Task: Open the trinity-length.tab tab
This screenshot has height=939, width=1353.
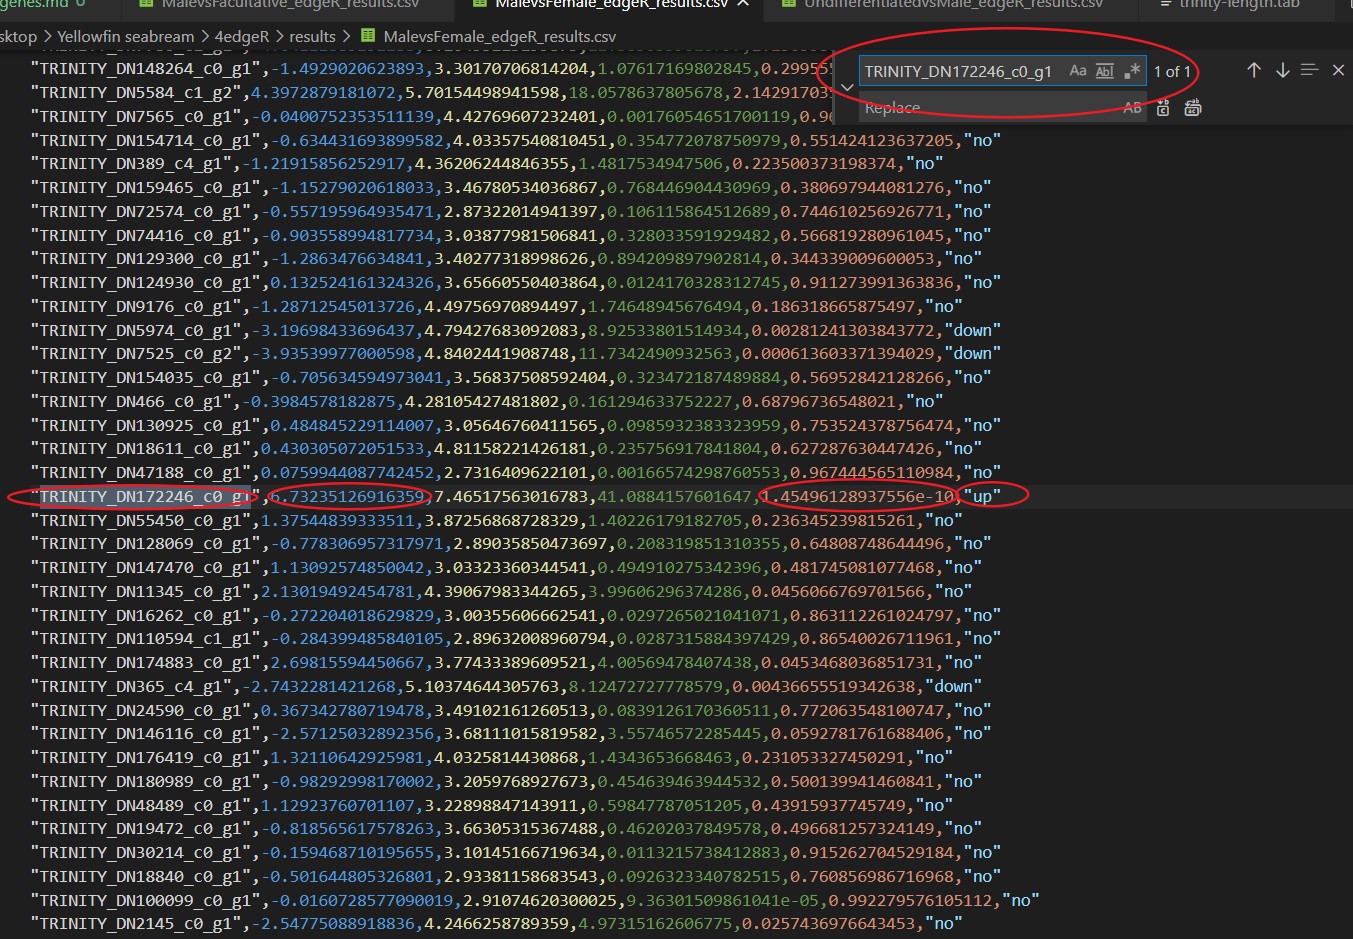Action: 1239,4
